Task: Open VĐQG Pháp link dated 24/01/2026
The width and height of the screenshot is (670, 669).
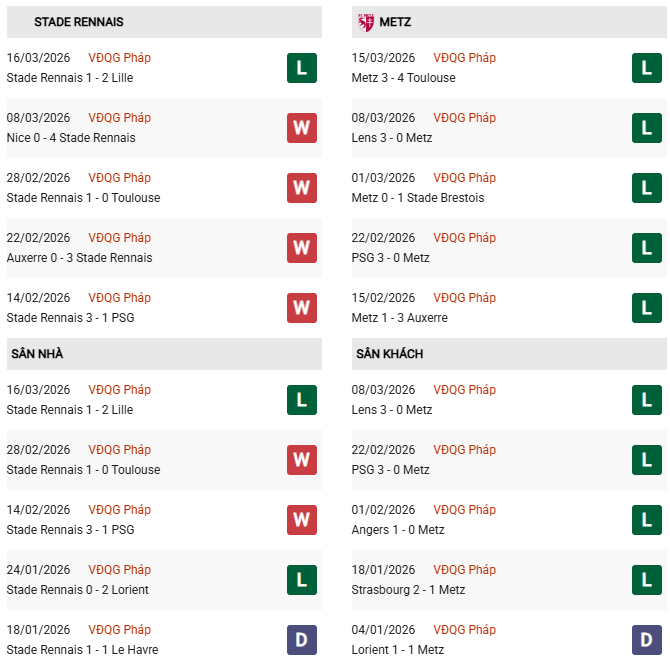Action: pyautogui.click(x=119, y=570)
